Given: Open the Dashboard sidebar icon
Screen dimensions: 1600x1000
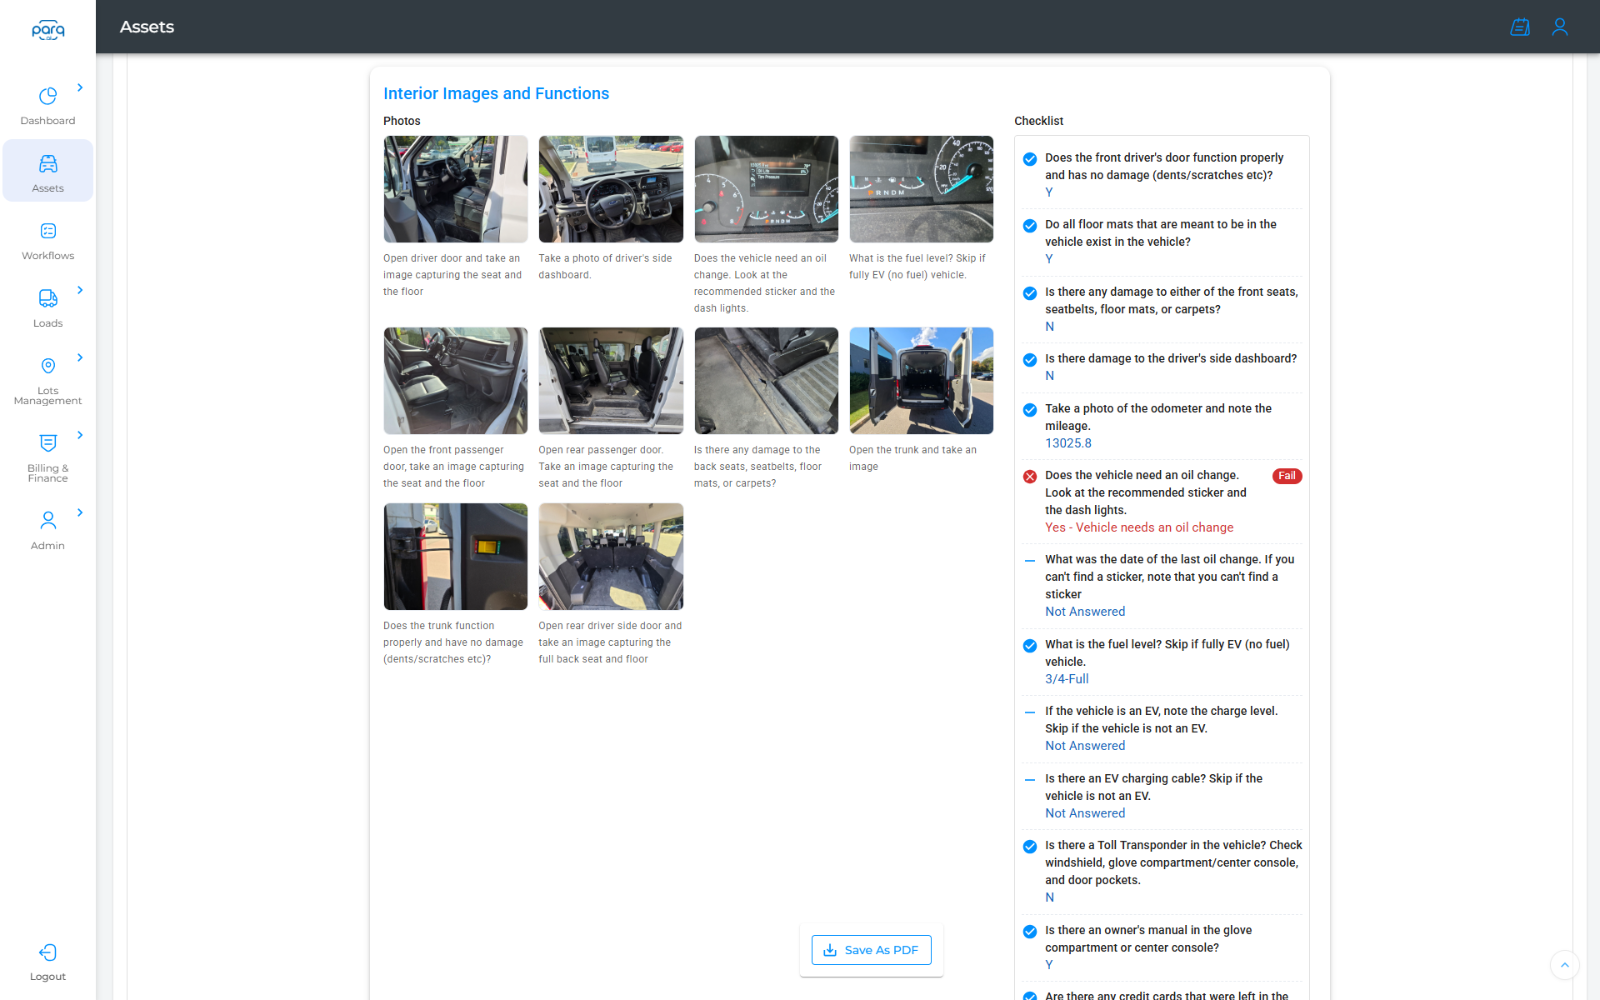Looking at the screenshot, I should [48, 96].
